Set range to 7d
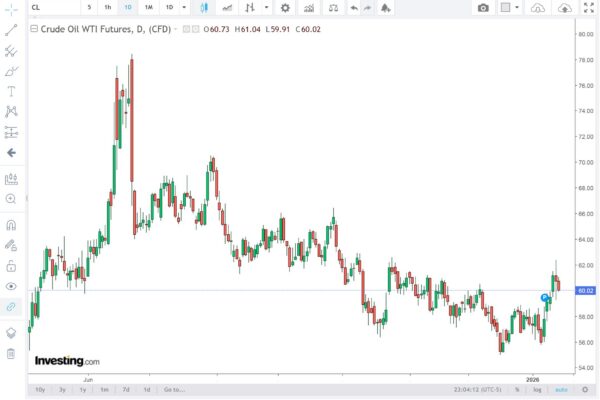This screenshot has height=400, width=600. (126, 390)
